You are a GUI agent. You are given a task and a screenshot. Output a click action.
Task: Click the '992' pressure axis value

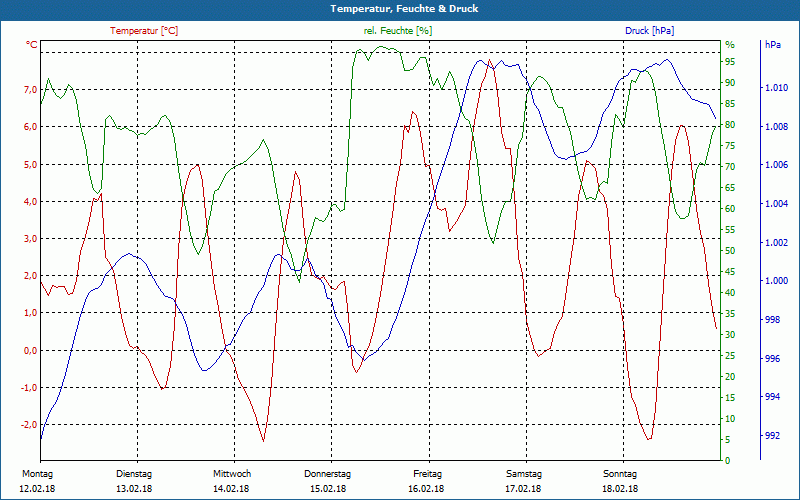772,436
